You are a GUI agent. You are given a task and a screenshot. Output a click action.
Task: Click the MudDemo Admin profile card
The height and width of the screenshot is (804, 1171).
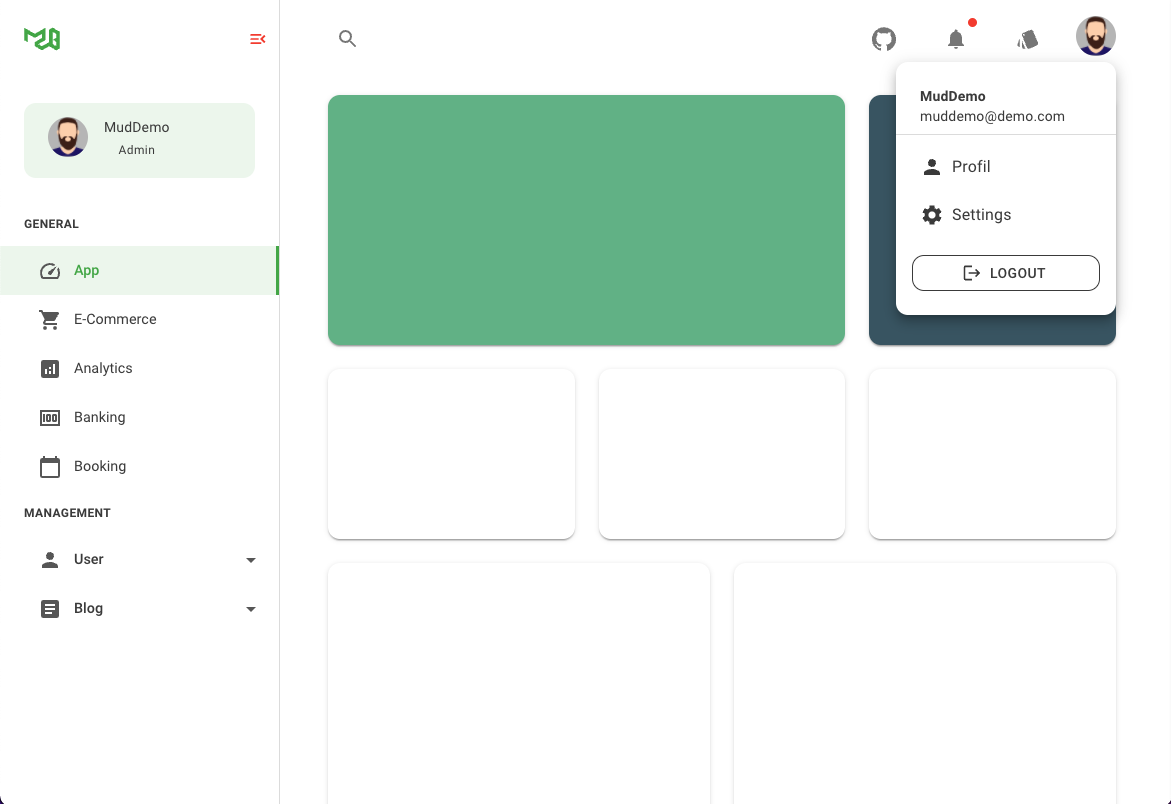point(139,139)
